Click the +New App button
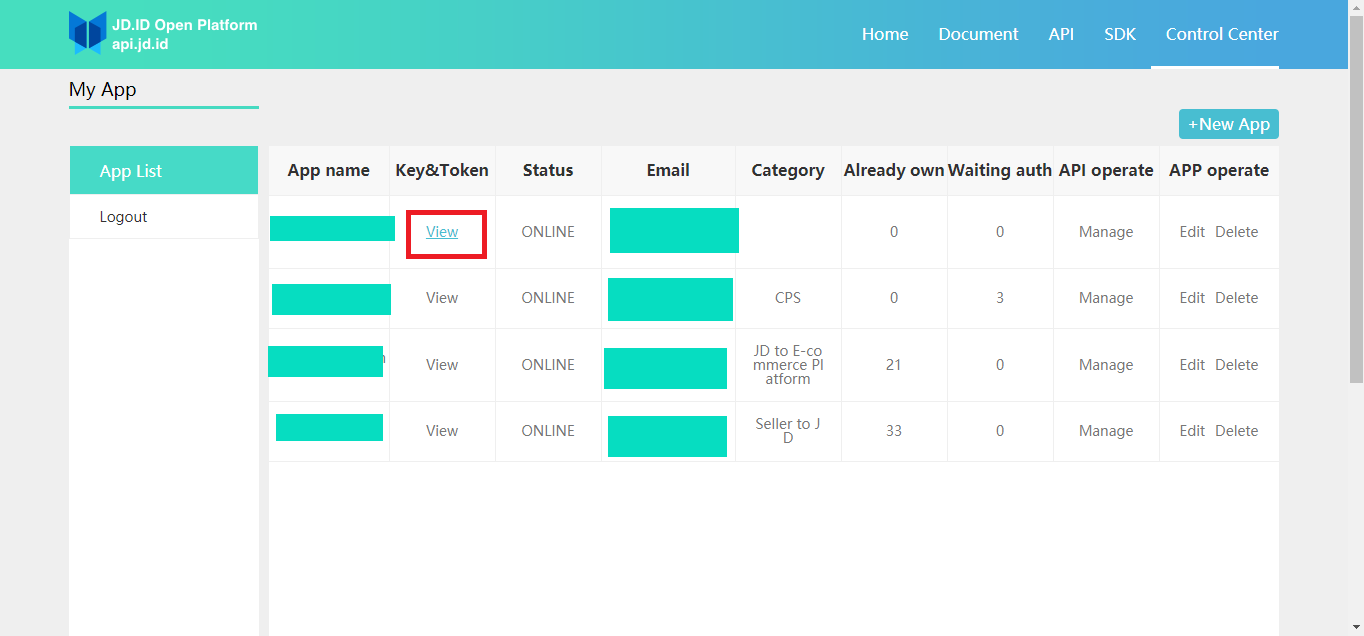Image resolution: width=1364 pixels, height=636 pixels. [1229, 124]
